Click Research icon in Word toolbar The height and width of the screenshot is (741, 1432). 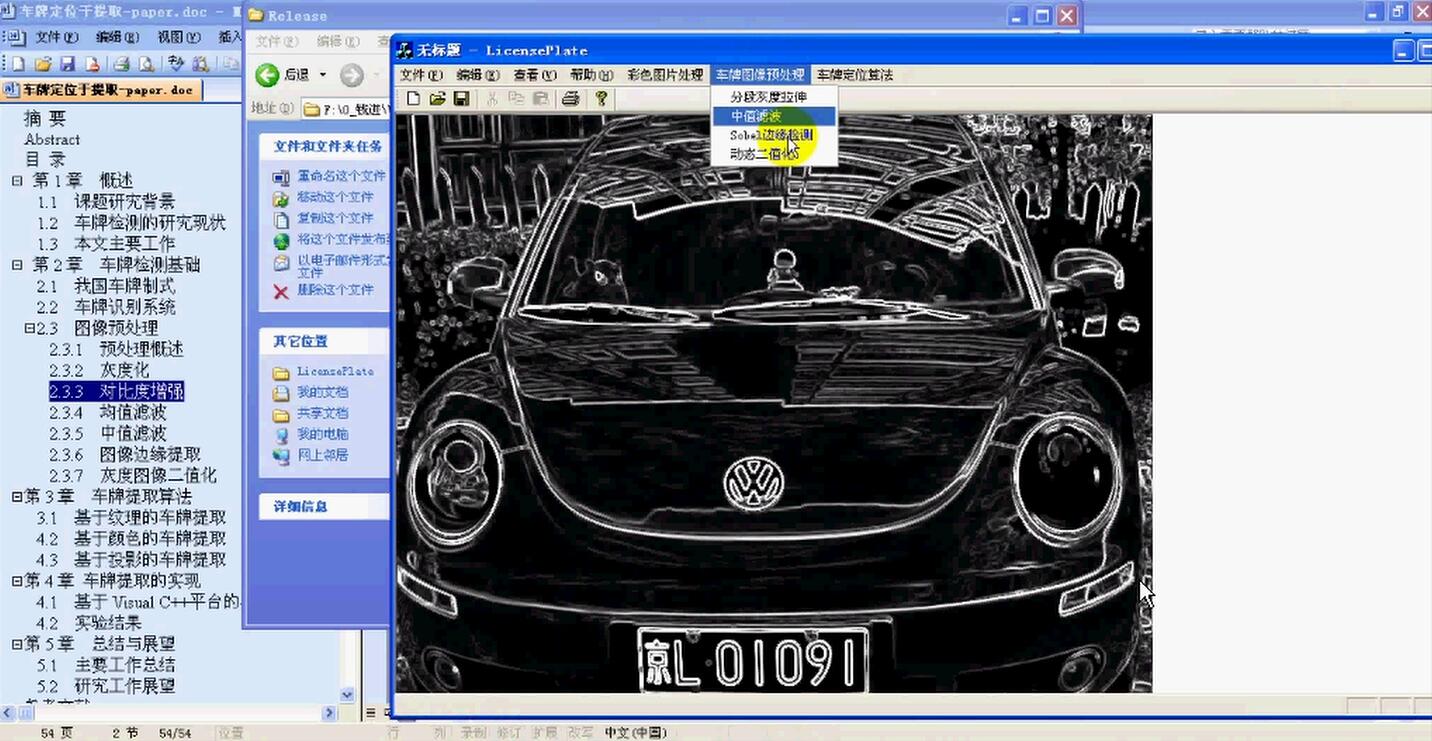pos(200,64)
